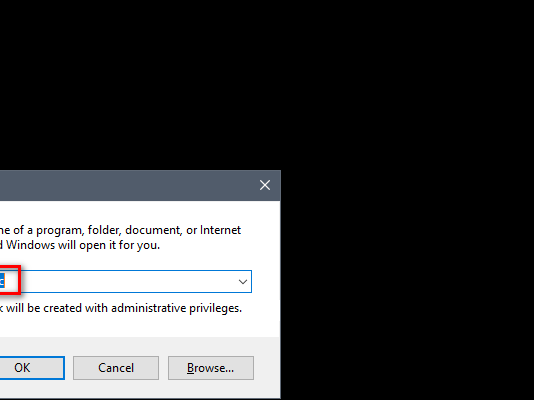
Task: Click the program, folder, document description text
Action: [x=120, y=230]
